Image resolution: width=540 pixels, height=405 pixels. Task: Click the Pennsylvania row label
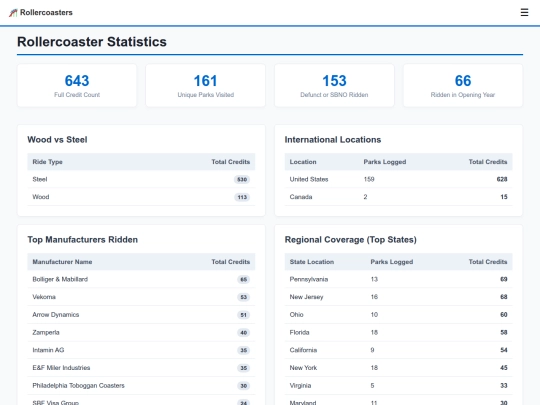click(309, 279)
